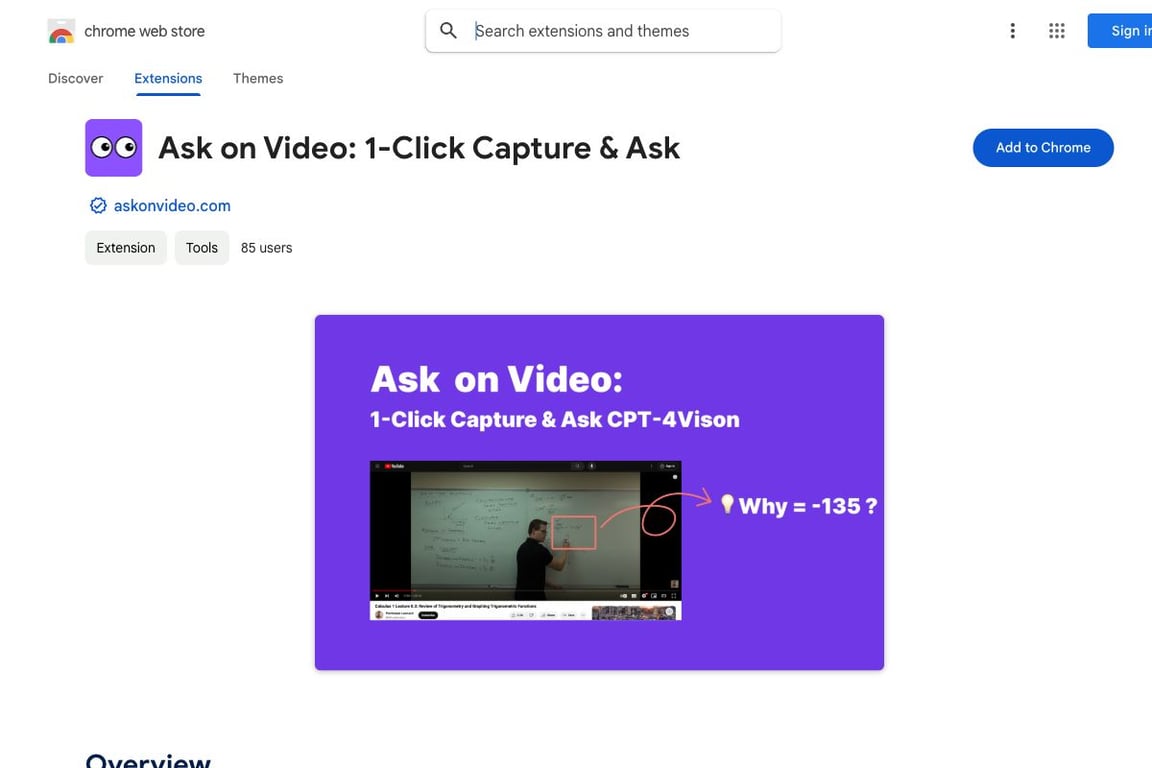Click the 85 users text
Image resolution: width=1152 pixels, height=768 pixels.
[267, 248]
